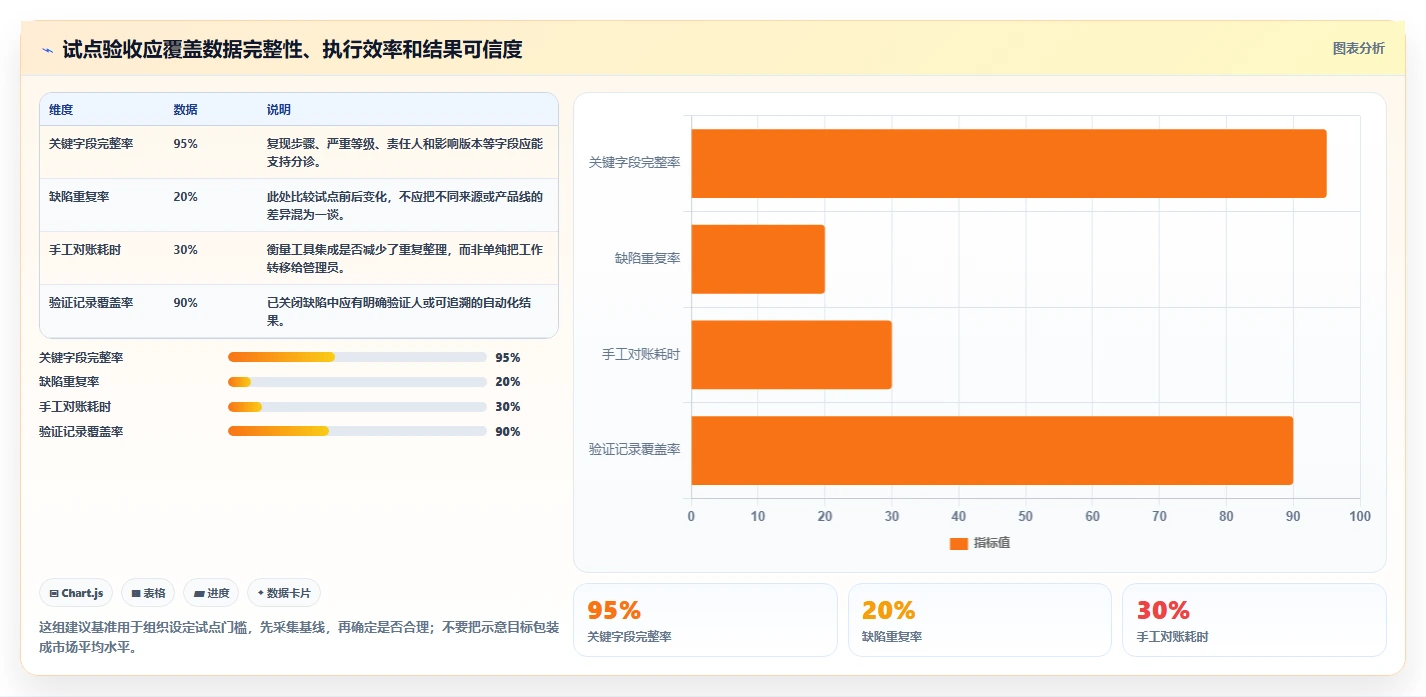
Task: Click the 说明 column header
Action: coord(279,109)
